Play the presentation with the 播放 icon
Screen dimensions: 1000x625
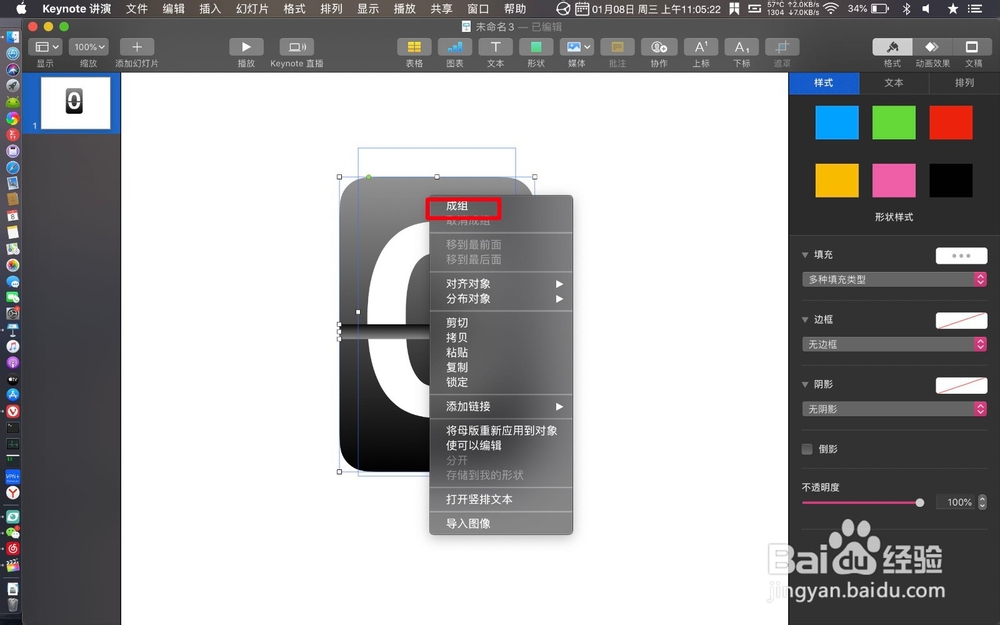(x=244, y=46)
